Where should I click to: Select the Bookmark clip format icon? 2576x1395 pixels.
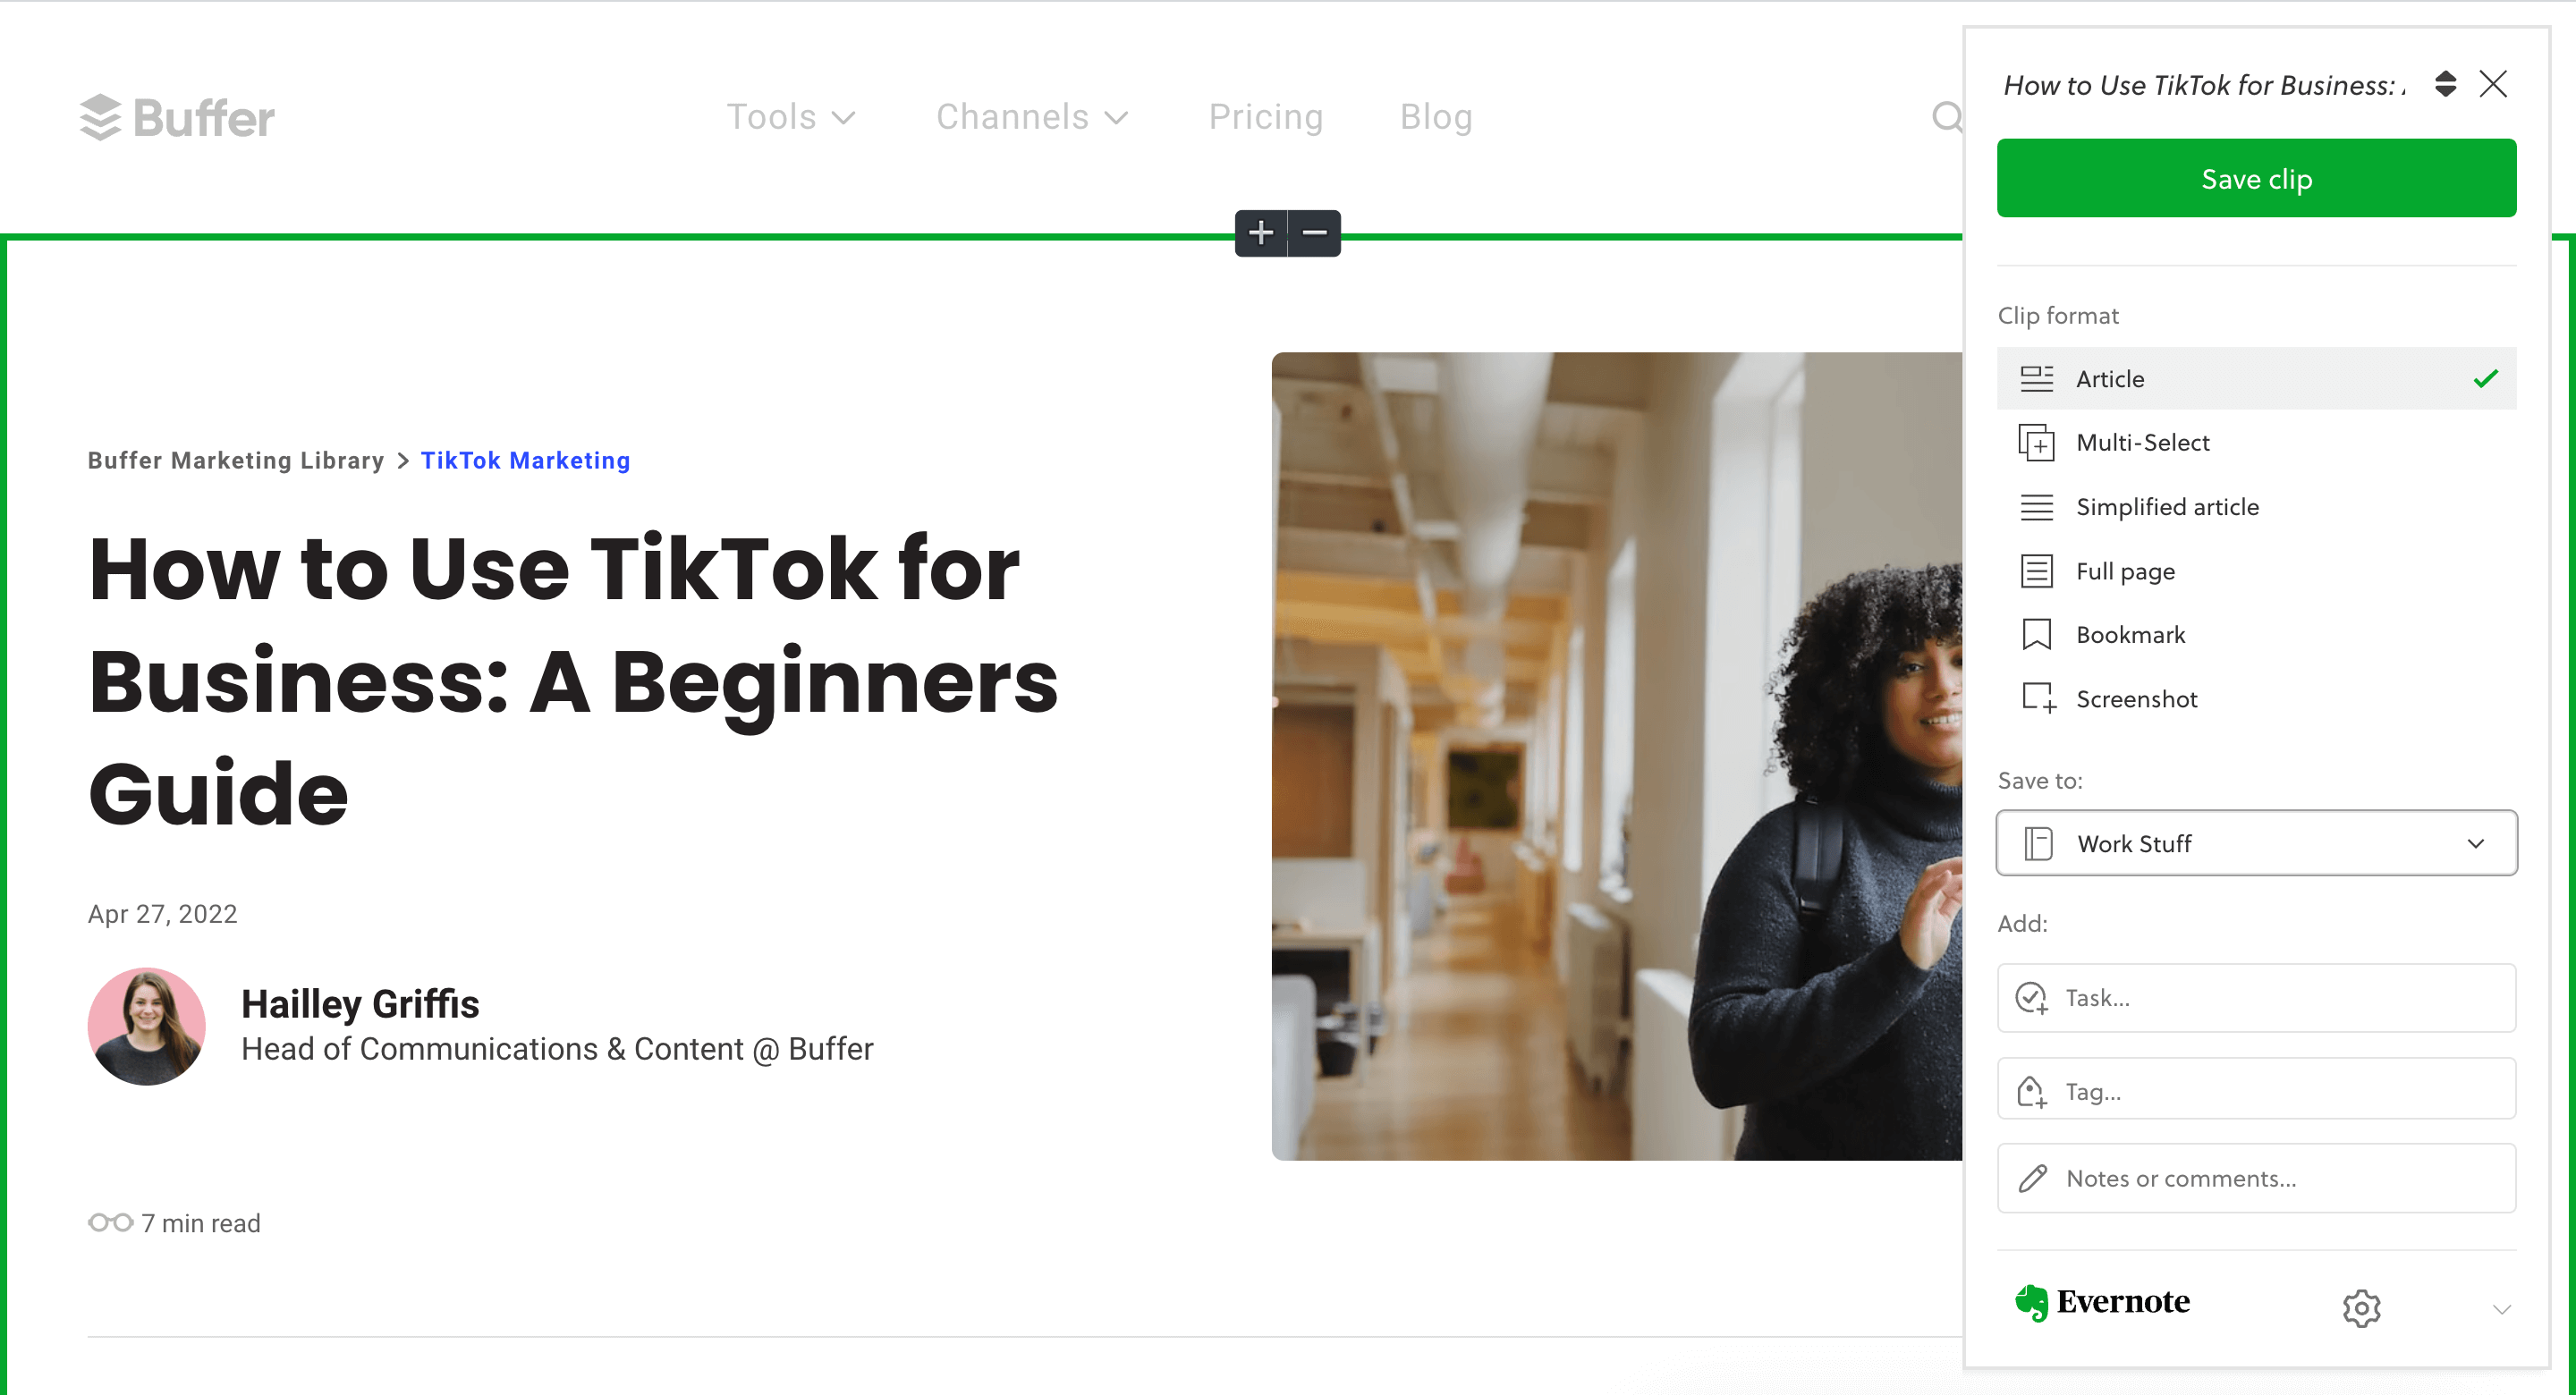click(x=2037, y=634)
